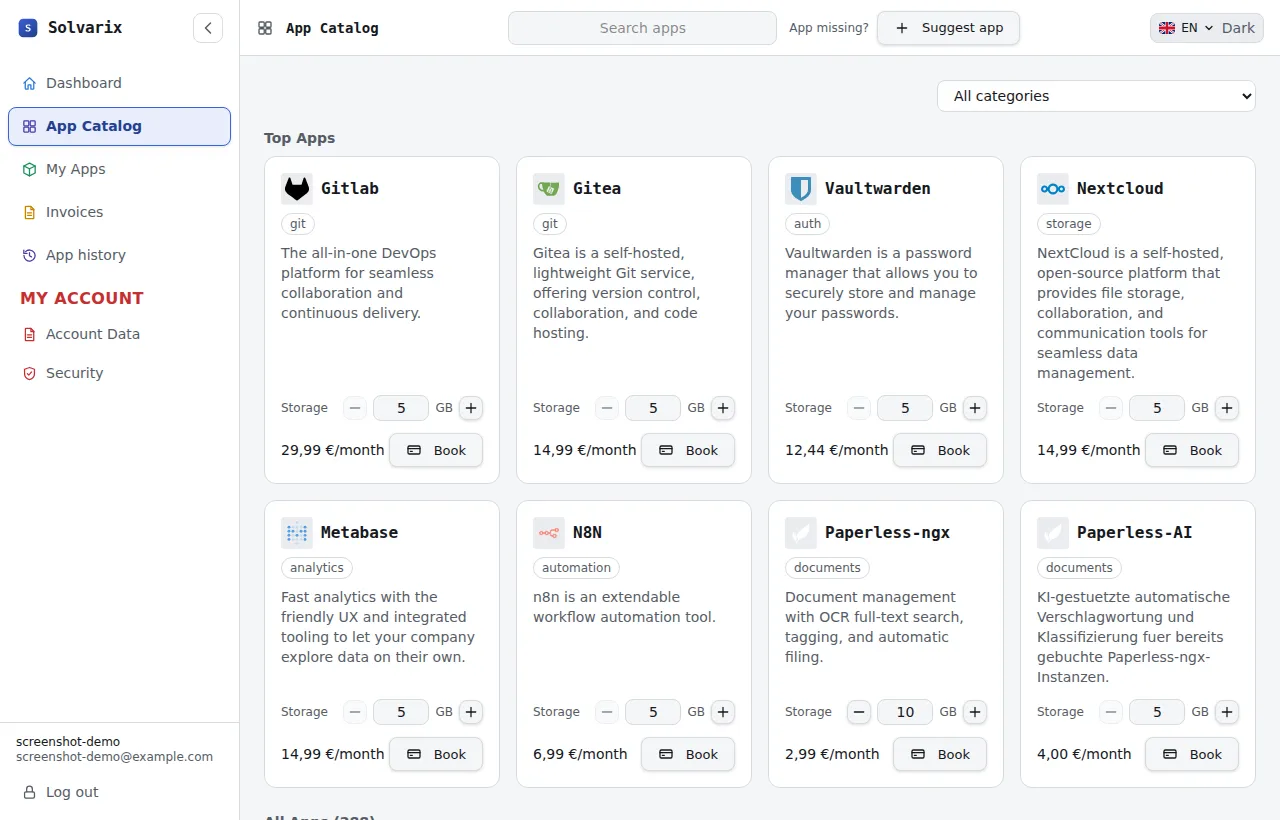Click the analytics tag on Metabase

click(x=317, y=568)
